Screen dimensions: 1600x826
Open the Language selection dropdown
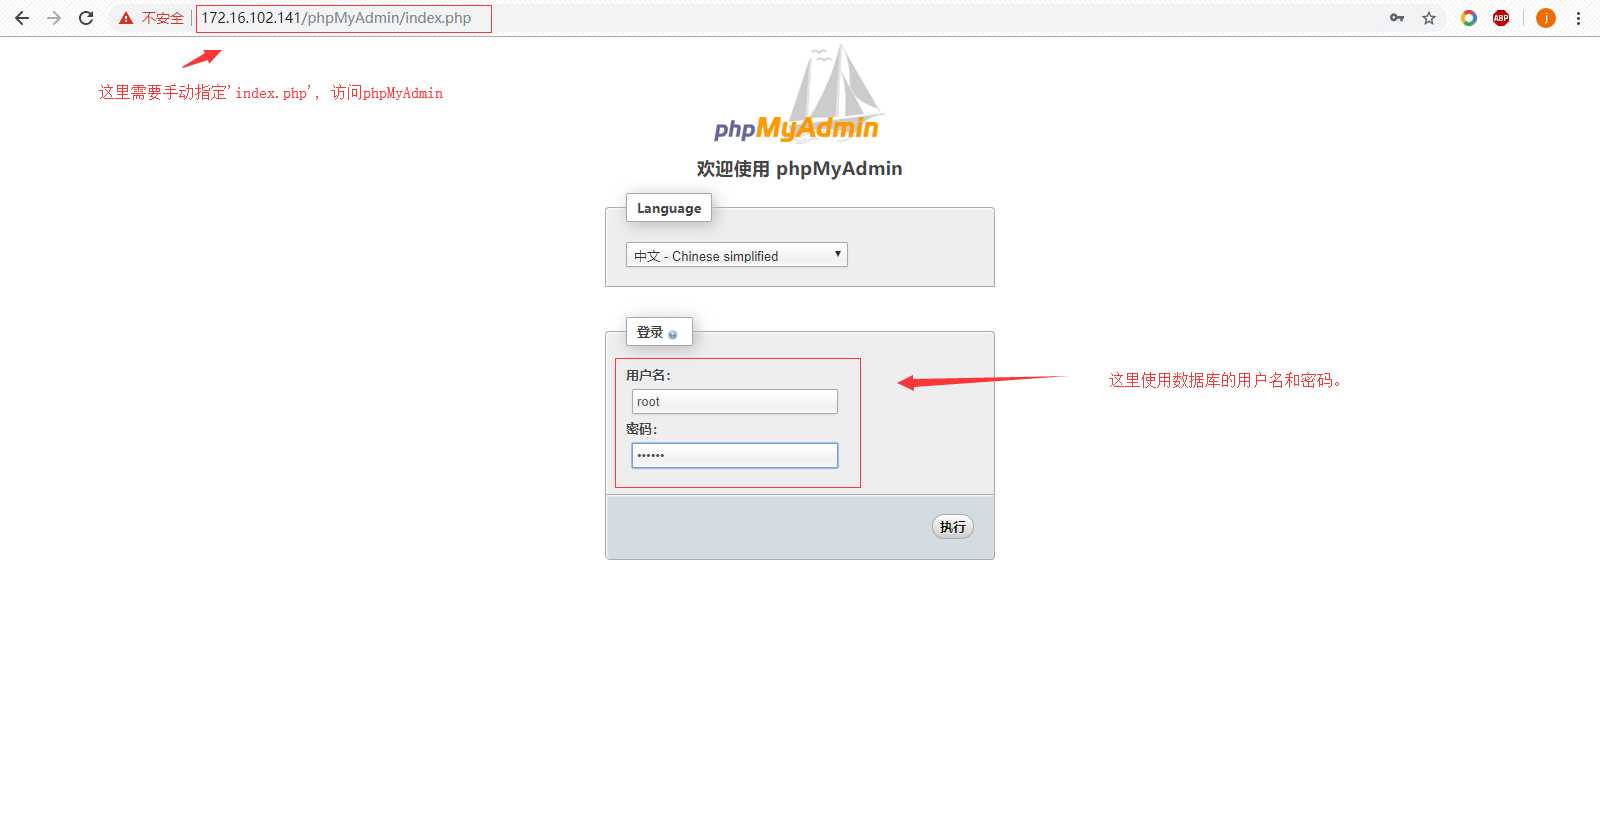737,255
